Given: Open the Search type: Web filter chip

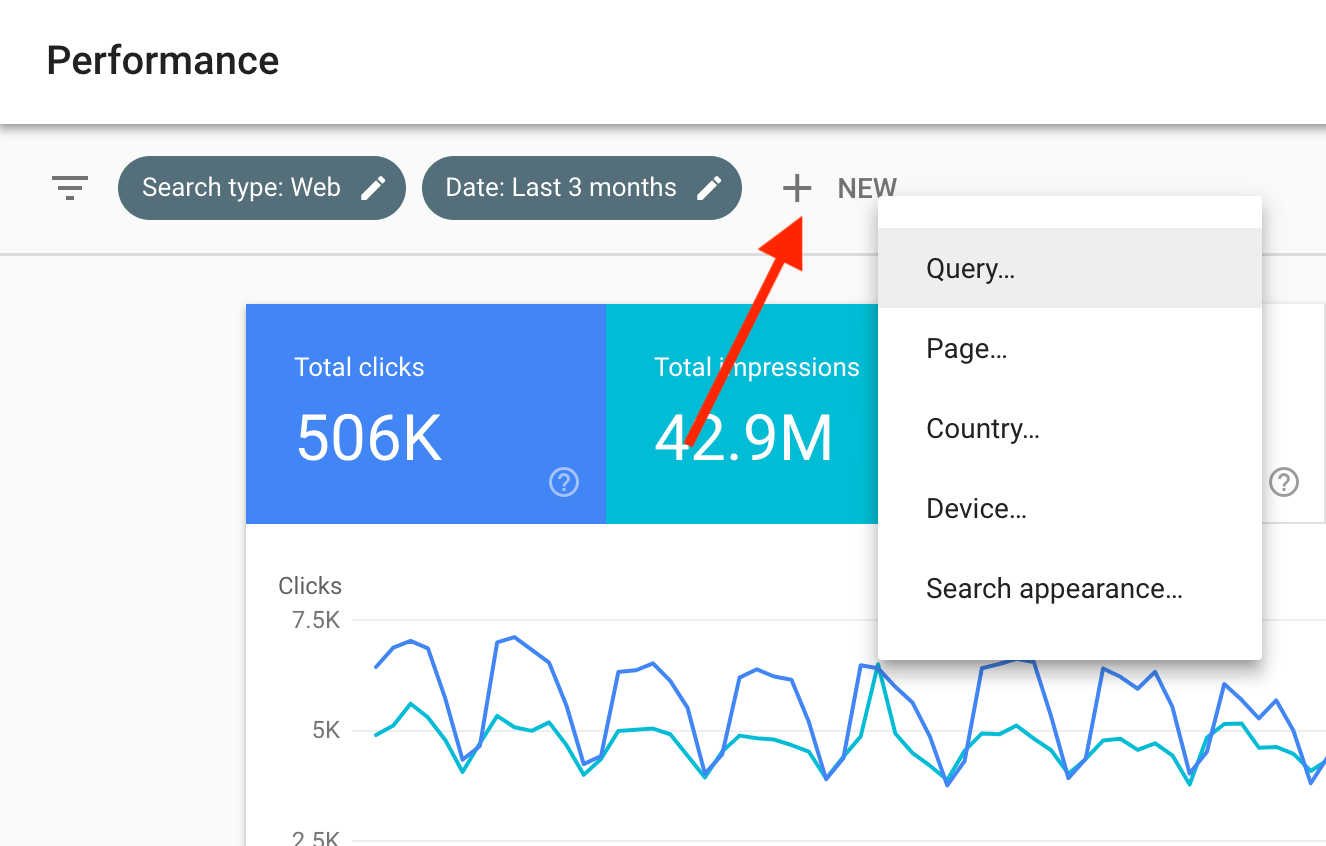Looking at the screenshot, I should [262, 188].
